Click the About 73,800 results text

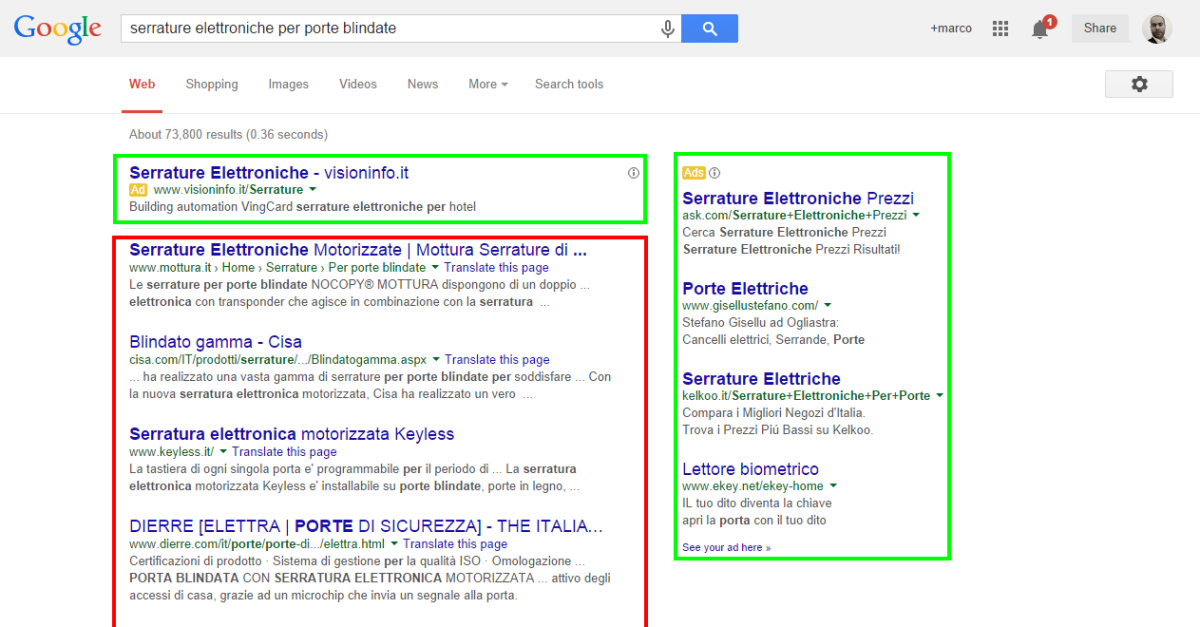[228, 134]
